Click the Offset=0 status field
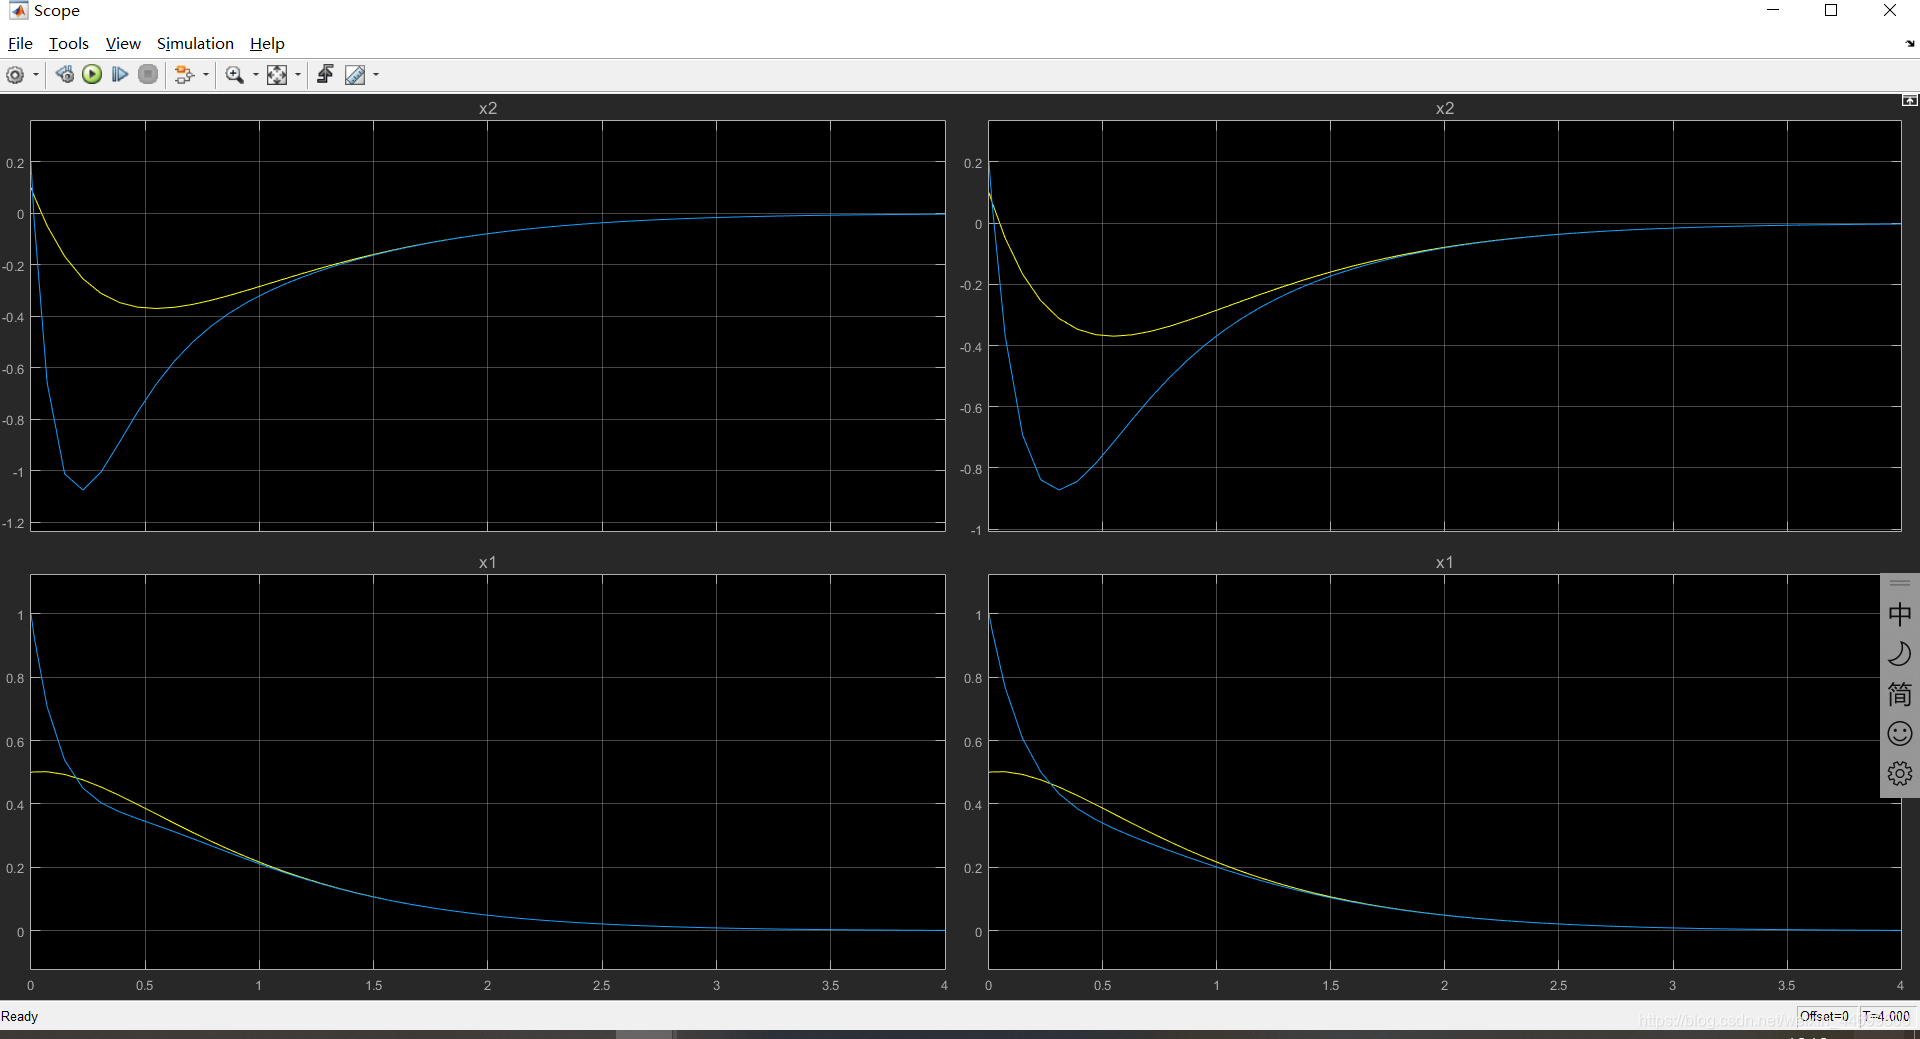This screenshot has width=1920, height=1039. tap(1825, 1016)
